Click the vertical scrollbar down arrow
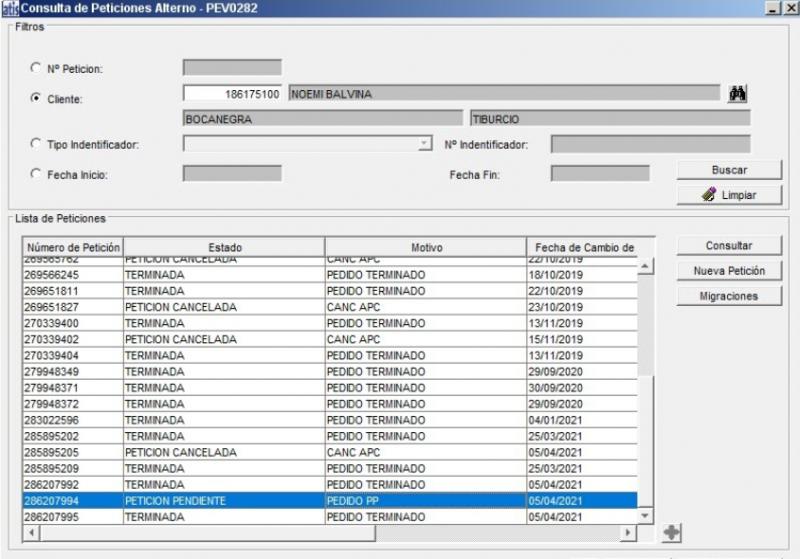Screen dimensions: 800x559 point(645,515)
